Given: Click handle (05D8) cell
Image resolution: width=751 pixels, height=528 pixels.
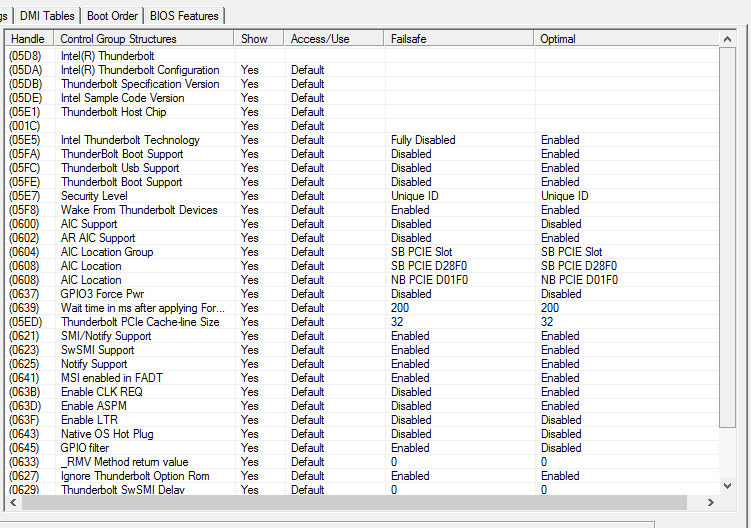Looking at the screenshot, I should point(25,56).
